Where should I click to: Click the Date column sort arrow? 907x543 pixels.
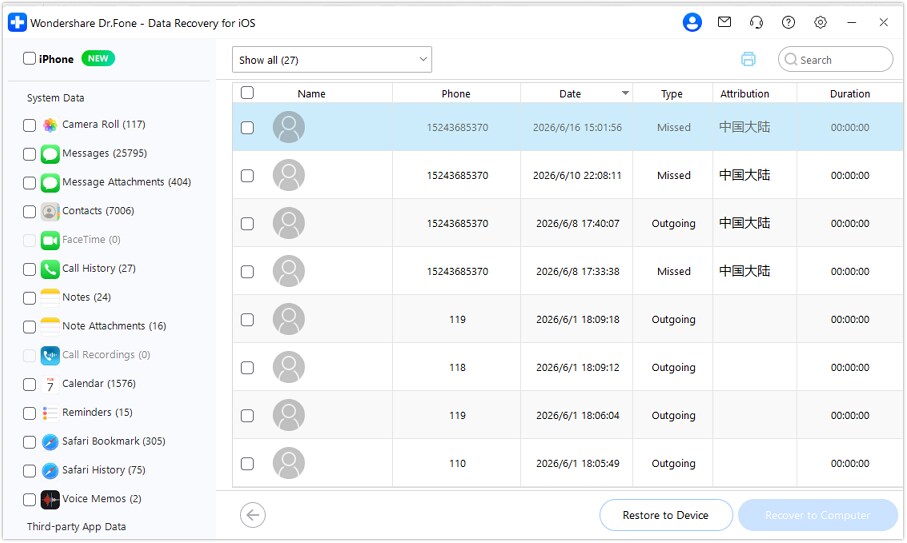point(625,93)
